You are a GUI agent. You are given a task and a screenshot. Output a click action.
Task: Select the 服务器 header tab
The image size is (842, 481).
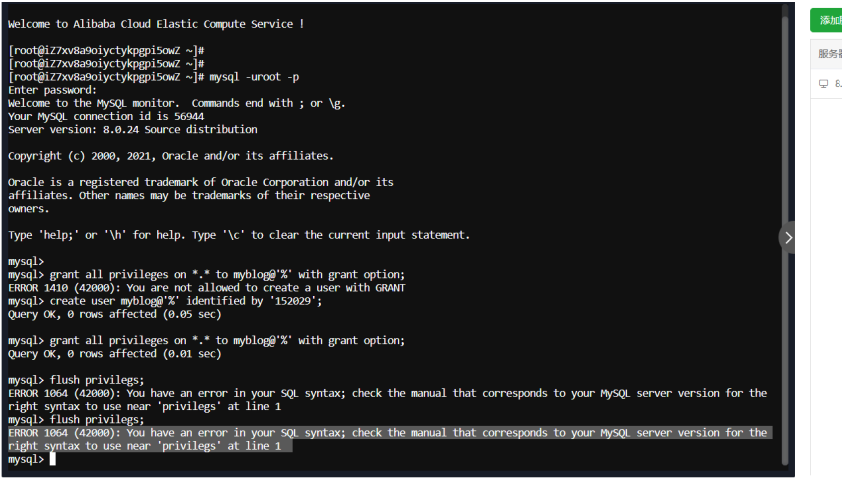(829, 53)
